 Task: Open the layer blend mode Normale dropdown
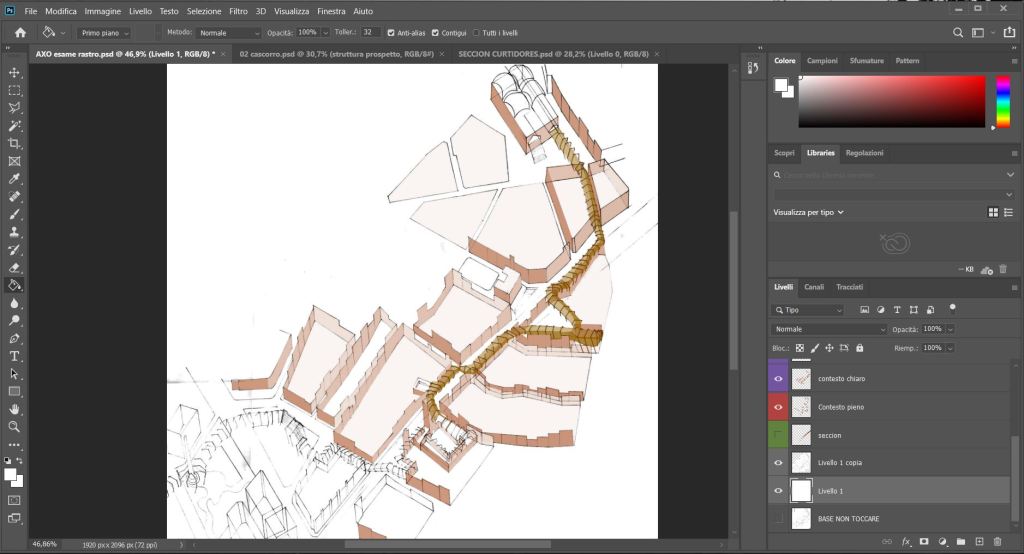[x=829, y=329]
